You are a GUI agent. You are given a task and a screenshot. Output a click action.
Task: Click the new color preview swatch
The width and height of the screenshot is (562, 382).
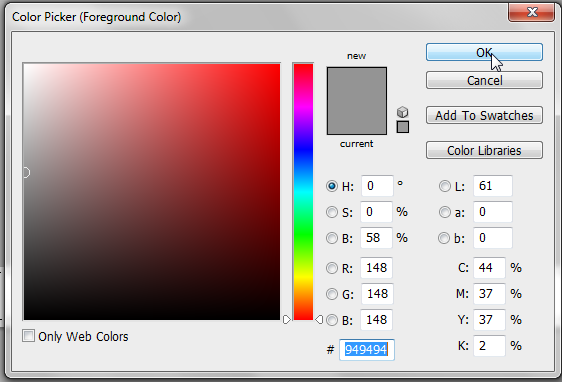pyautogui.click(x=357, y=84)
